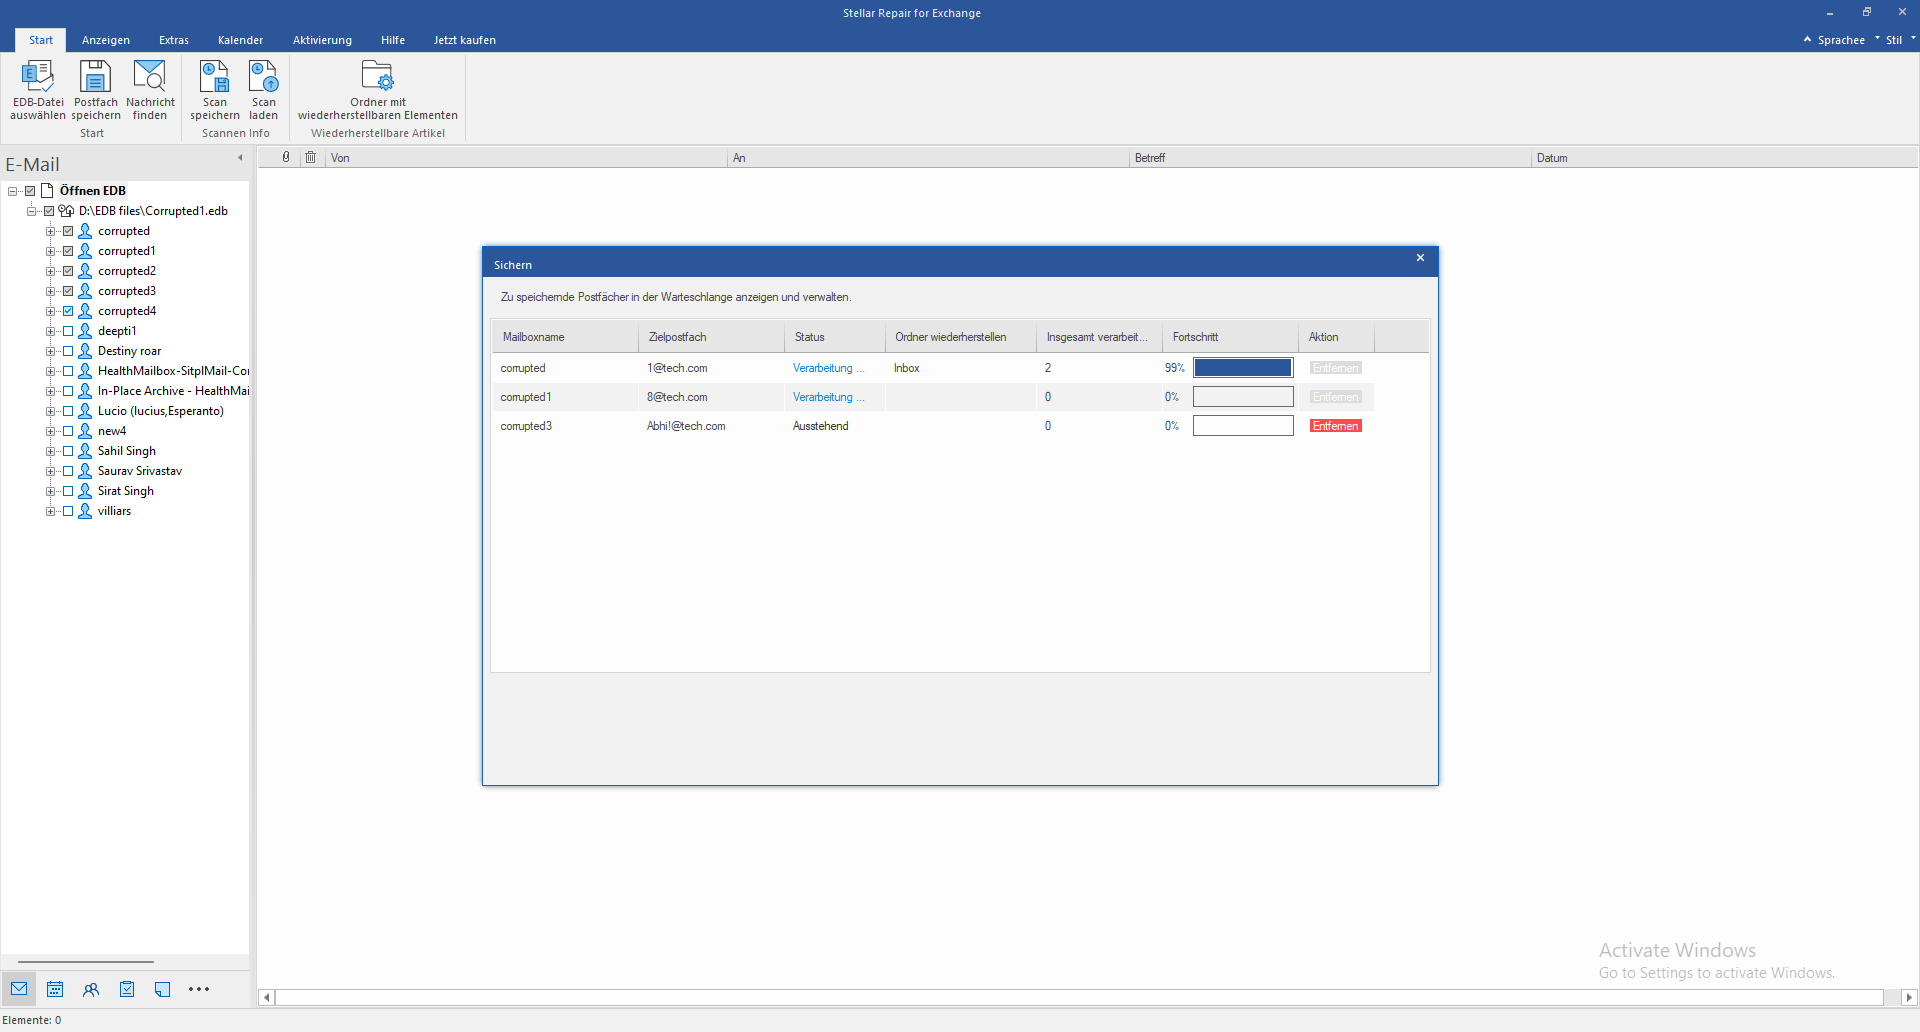Collapse the D:\EDB files\Corrupted1.edb node
Viewport: 1920px width, 1032px height.
click(x=31, y=211)
